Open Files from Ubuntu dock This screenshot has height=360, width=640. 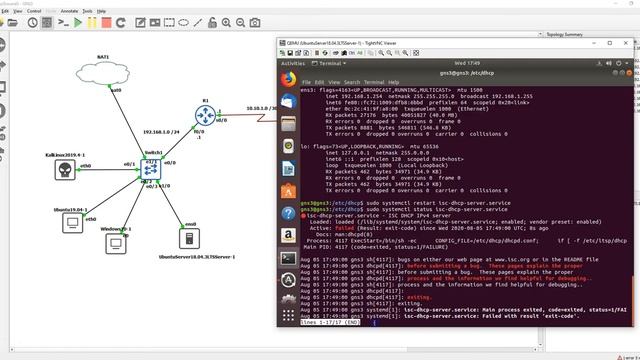288,124
